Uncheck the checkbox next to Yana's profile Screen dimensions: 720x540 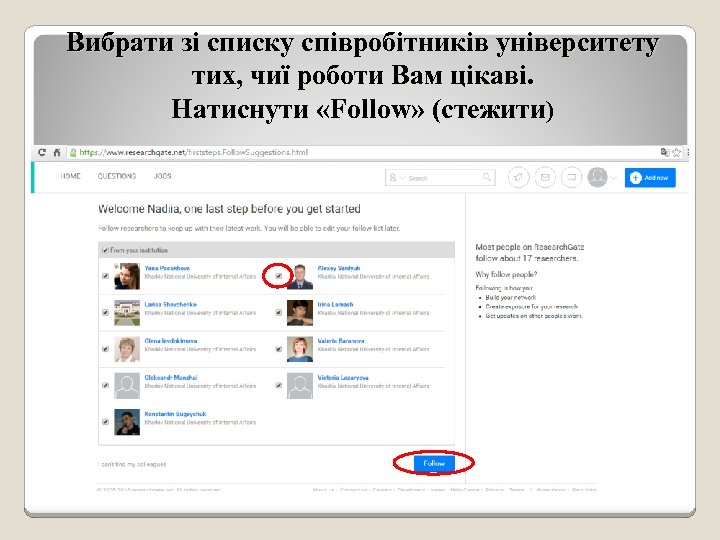tap(105, 276)
